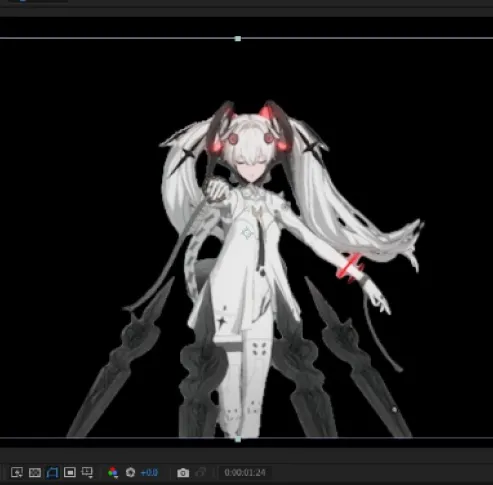The width and height of the screenshot is (493, 485).
Task: Click the 0:00:01:24 preview timecode
Action: (245, 472)
